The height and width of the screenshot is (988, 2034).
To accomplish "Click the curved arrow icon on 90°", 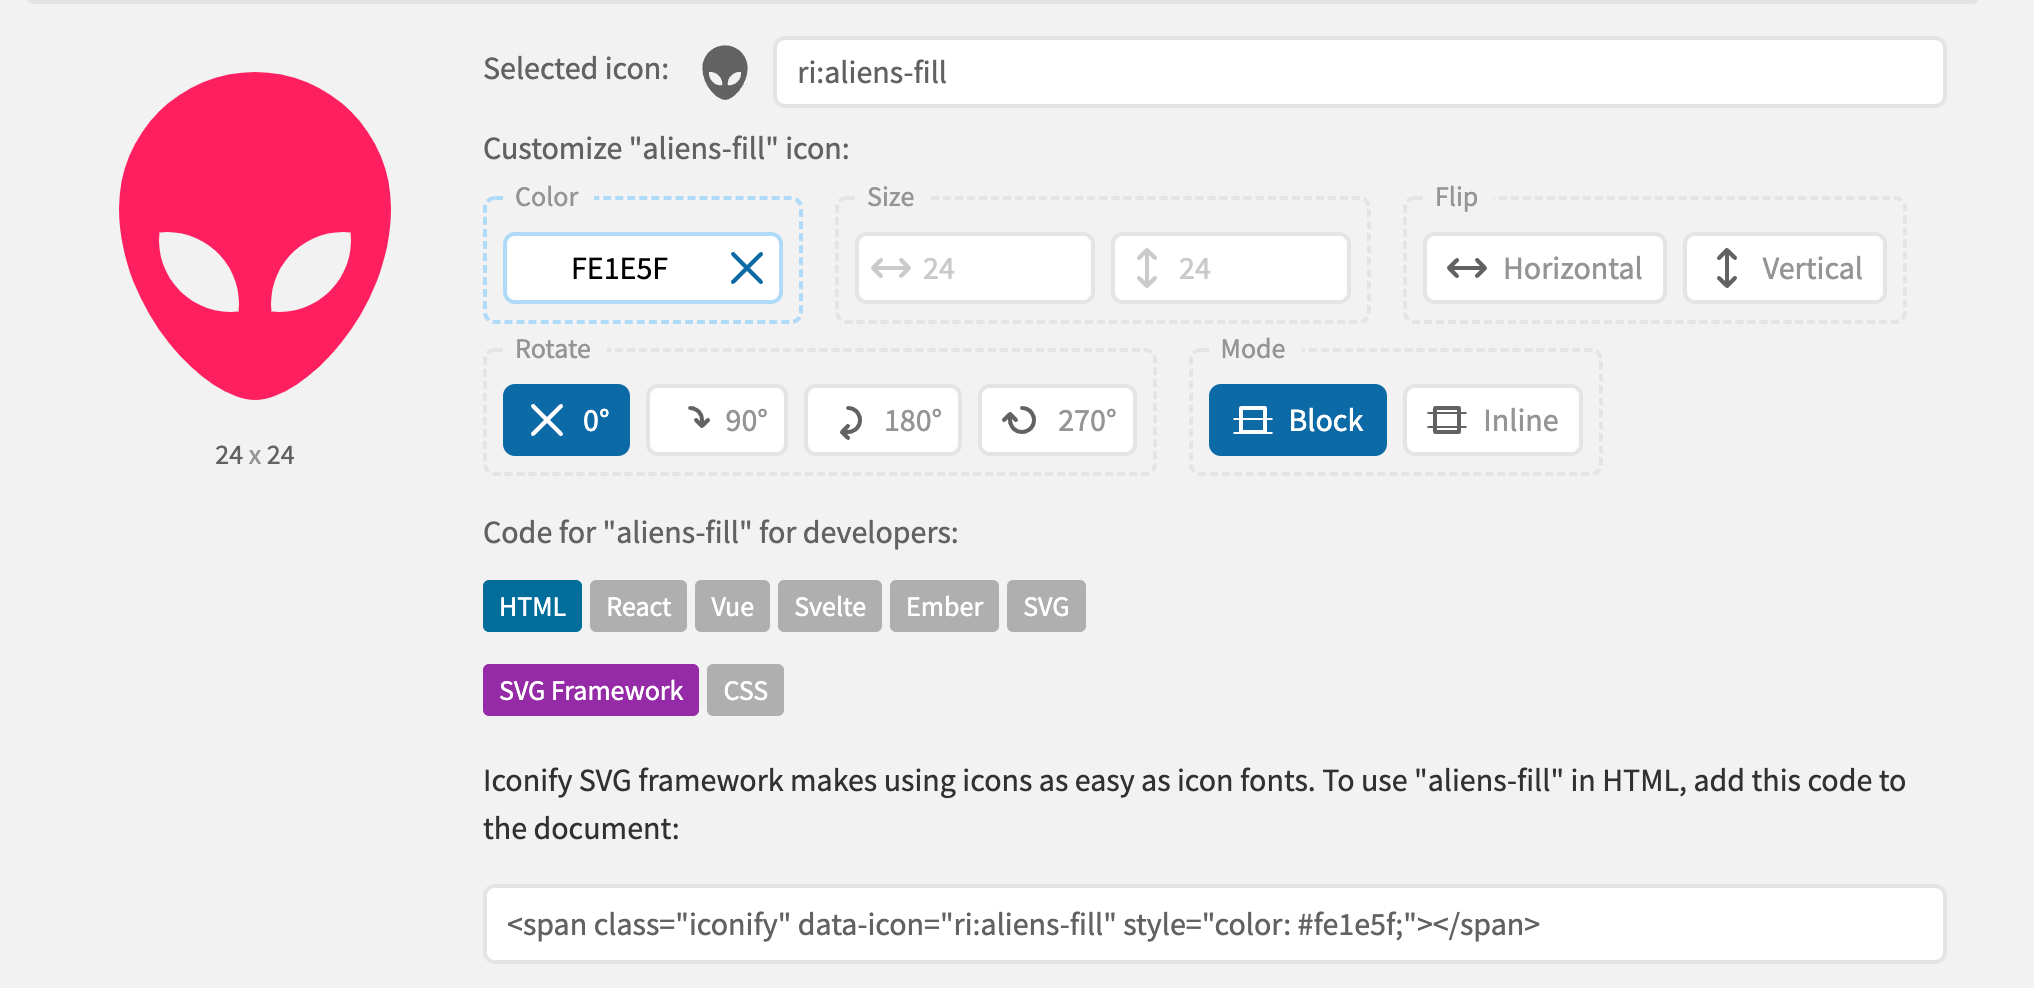I will tap(699, 417).
